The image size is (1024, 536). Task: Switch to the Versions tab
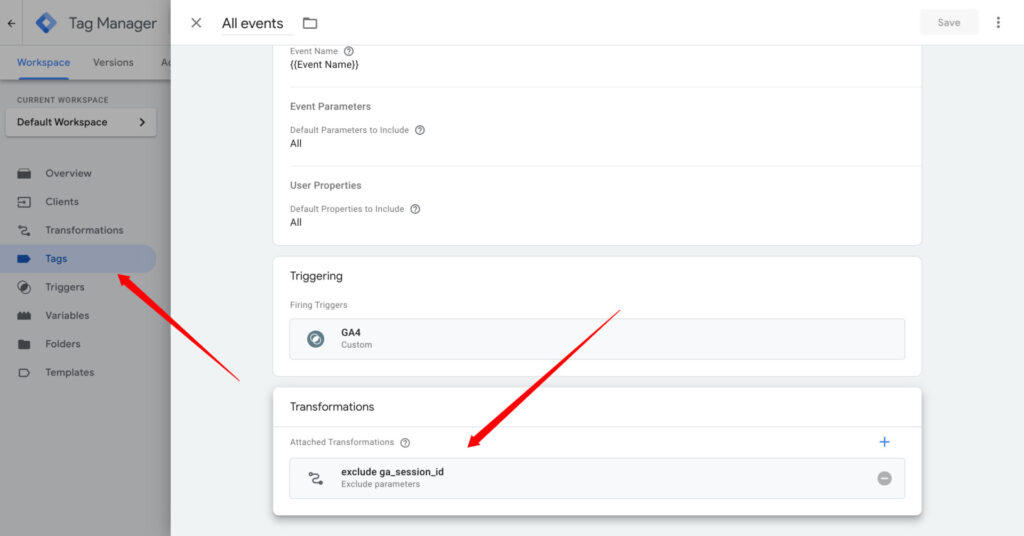coord(113,62)
